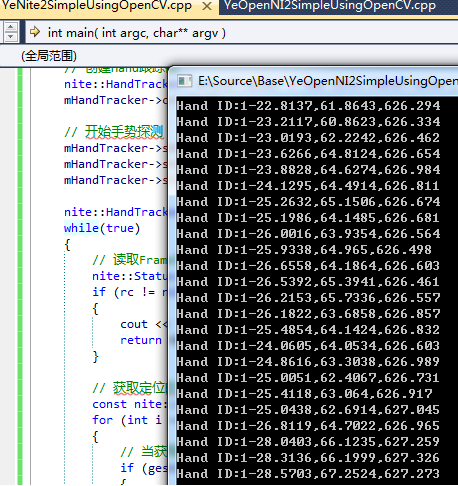Click console line ending 627.326
Screen dimensions: 458x486
point(308,458)
